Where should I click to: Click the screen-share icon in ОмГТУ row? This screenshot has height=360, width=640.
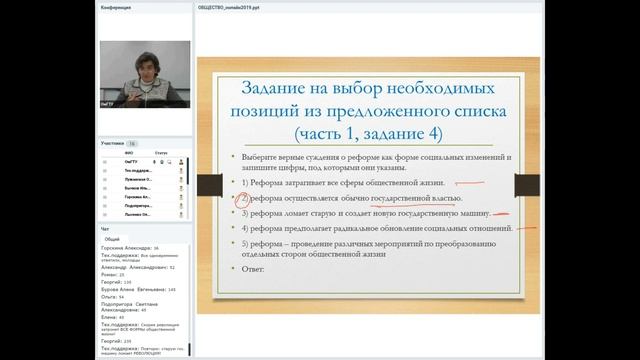pos(169,162)
